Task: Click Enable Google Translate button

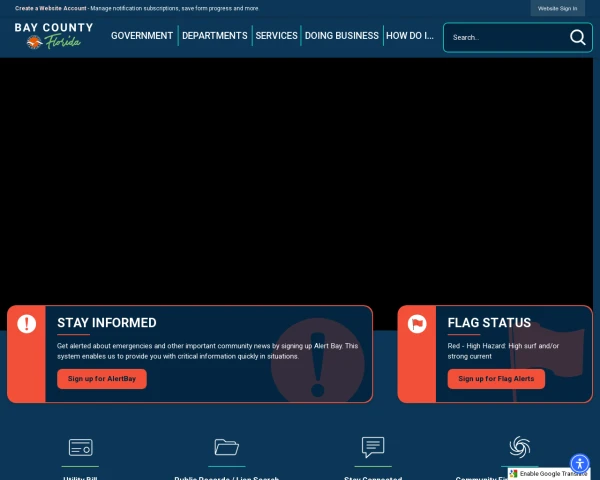Action: point(549,473)
